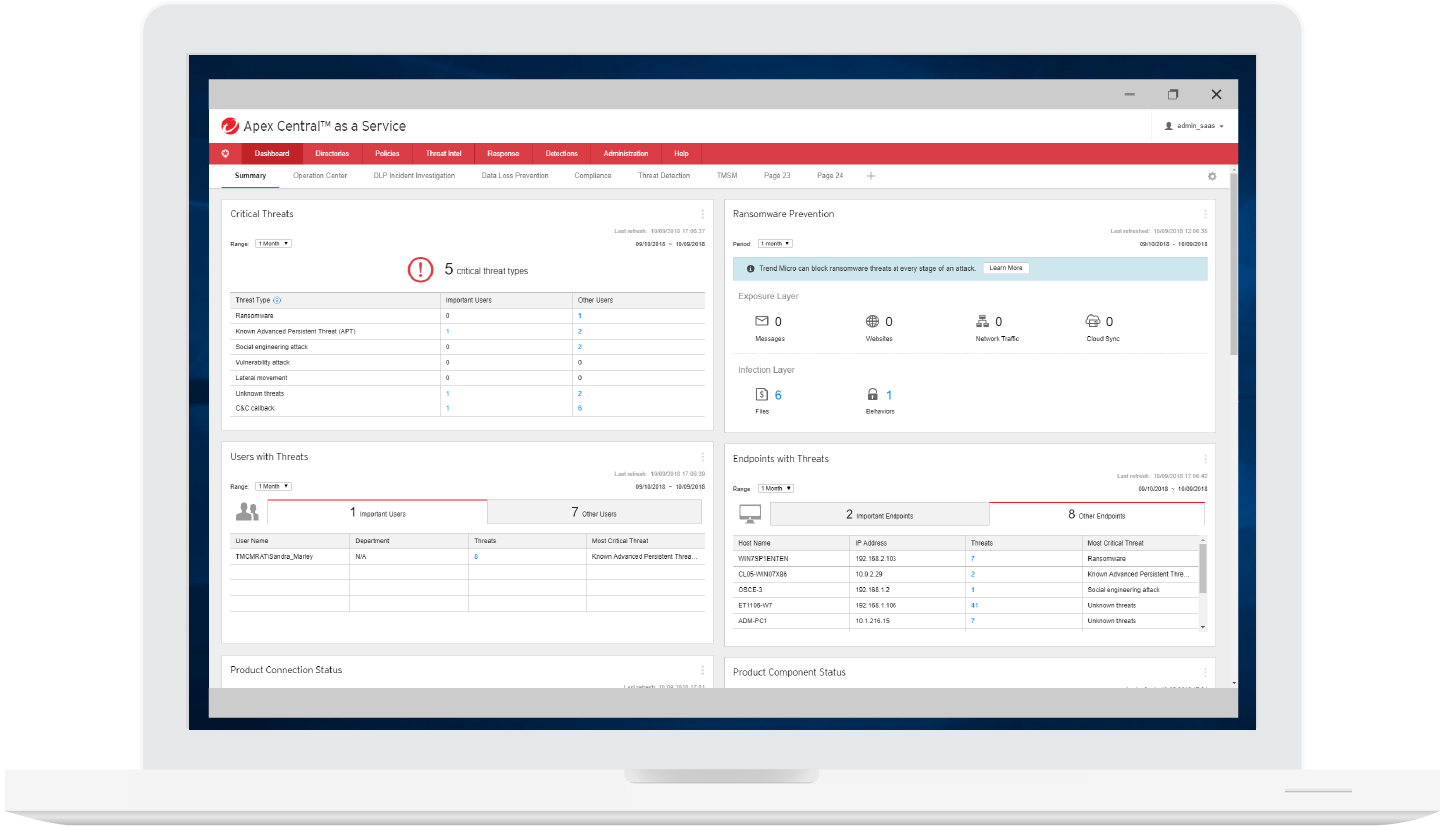Viewport: 1440px width, 826px height.
Task: Click threats count for ET1106-W7 host
Action: tap(973, 605)
